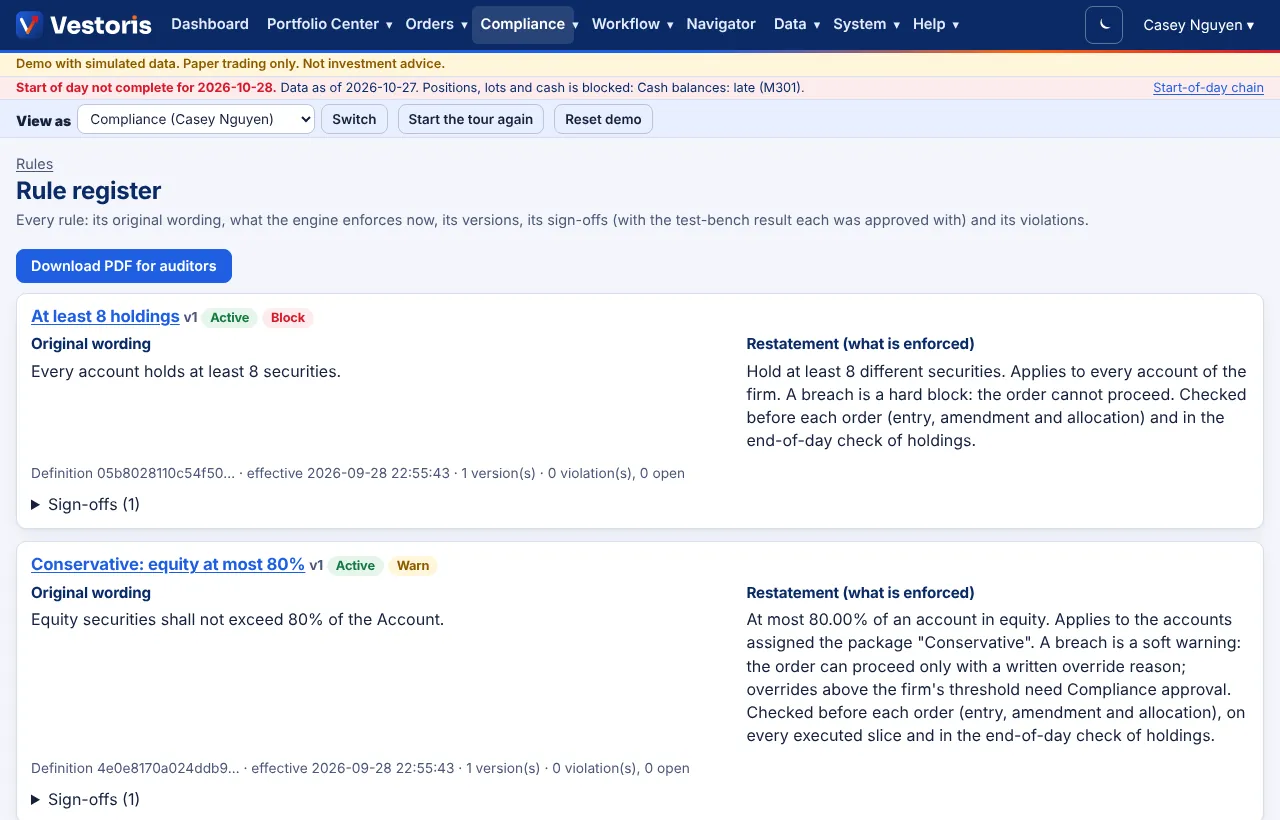Open the Conservative: equity at most 80% rule
The height and width of the screenshot is (820, 1280).
click(168, 565)
